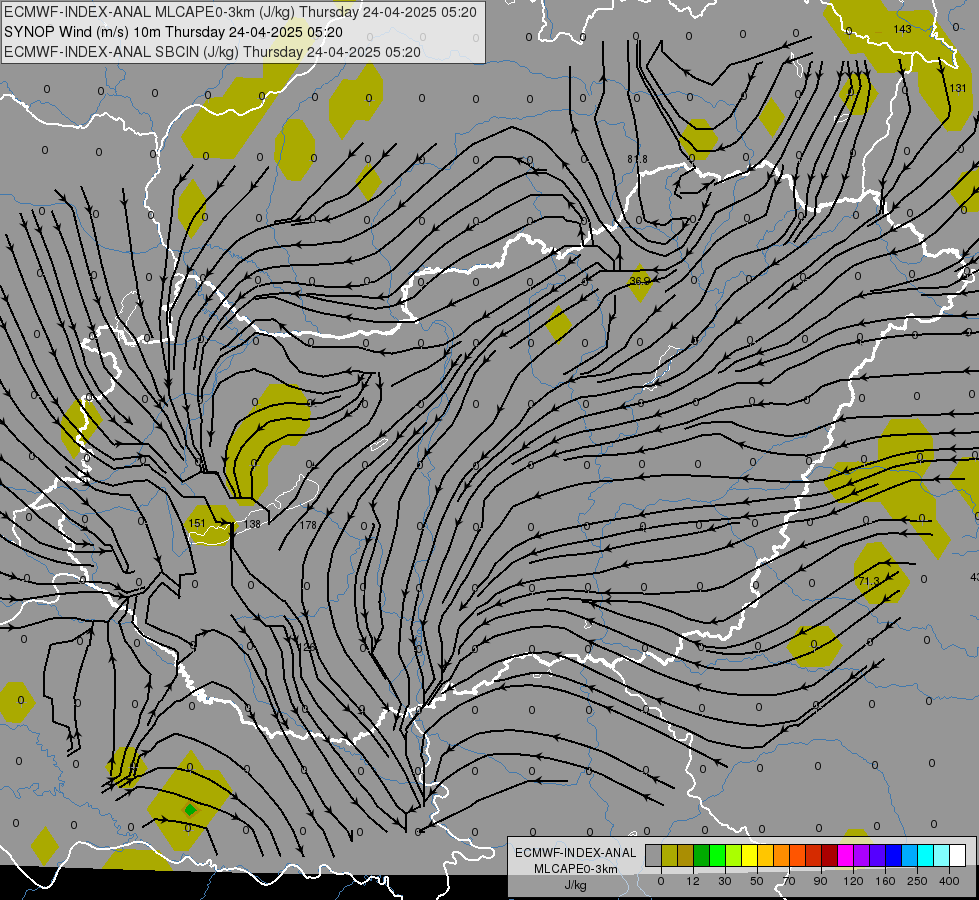
Task: Click the map value '143'
Action: point(902,29)
